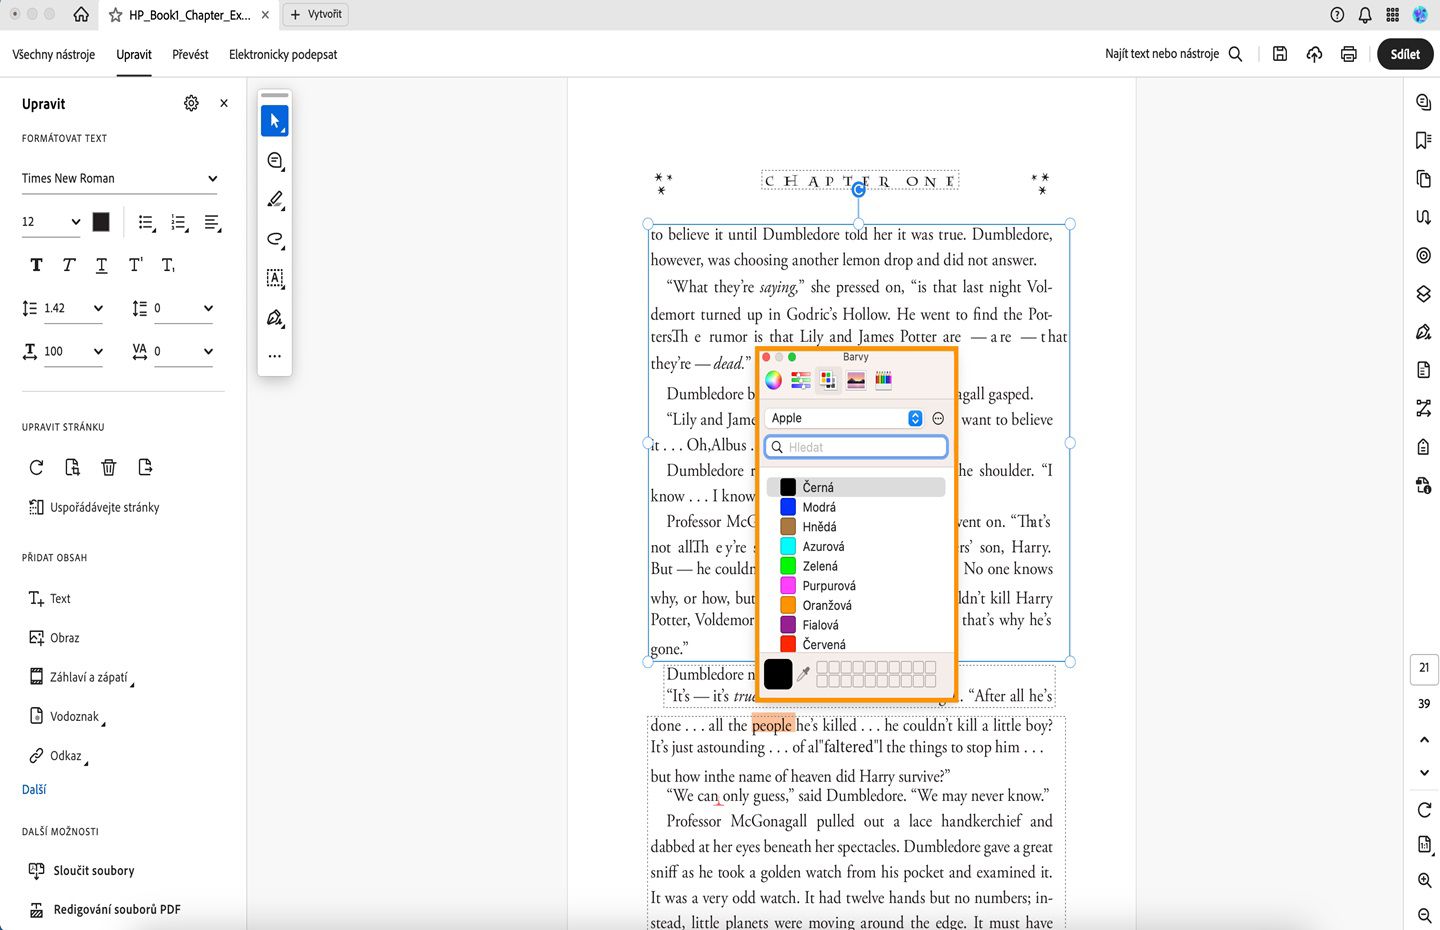This screenshot has height=930, width=1440.
Task: Toggle subscript formatting
Action: coord(168,265)
